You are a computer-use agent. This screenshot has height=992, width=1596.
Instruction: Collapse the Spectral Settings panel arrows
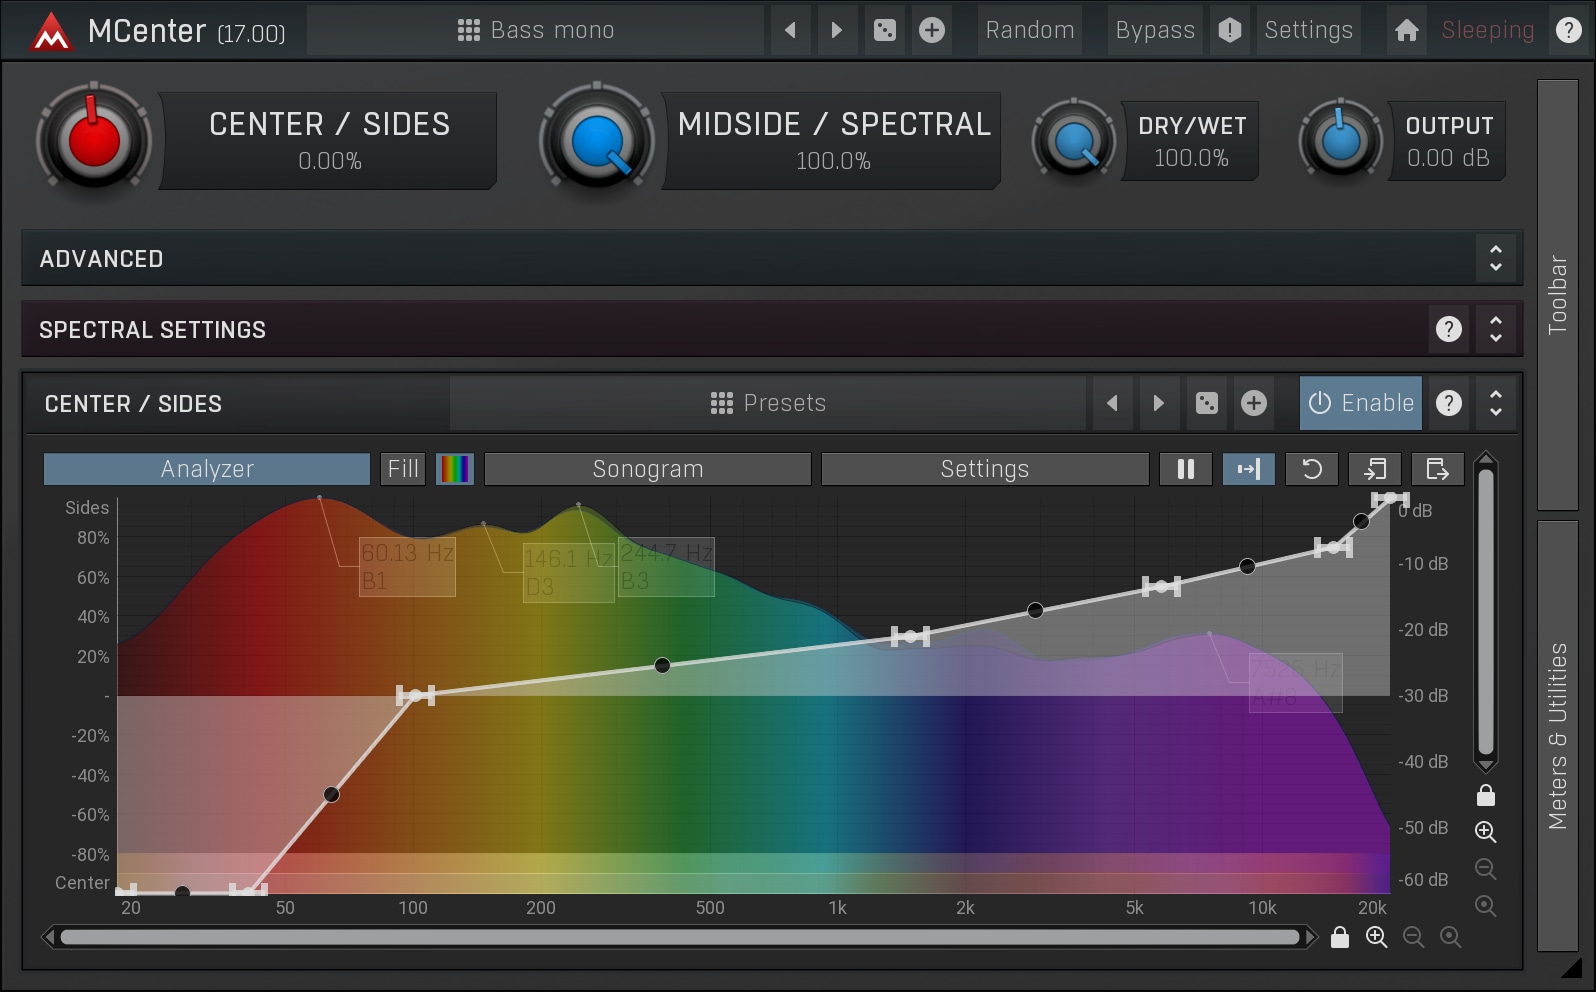[x=1495, y=329]
